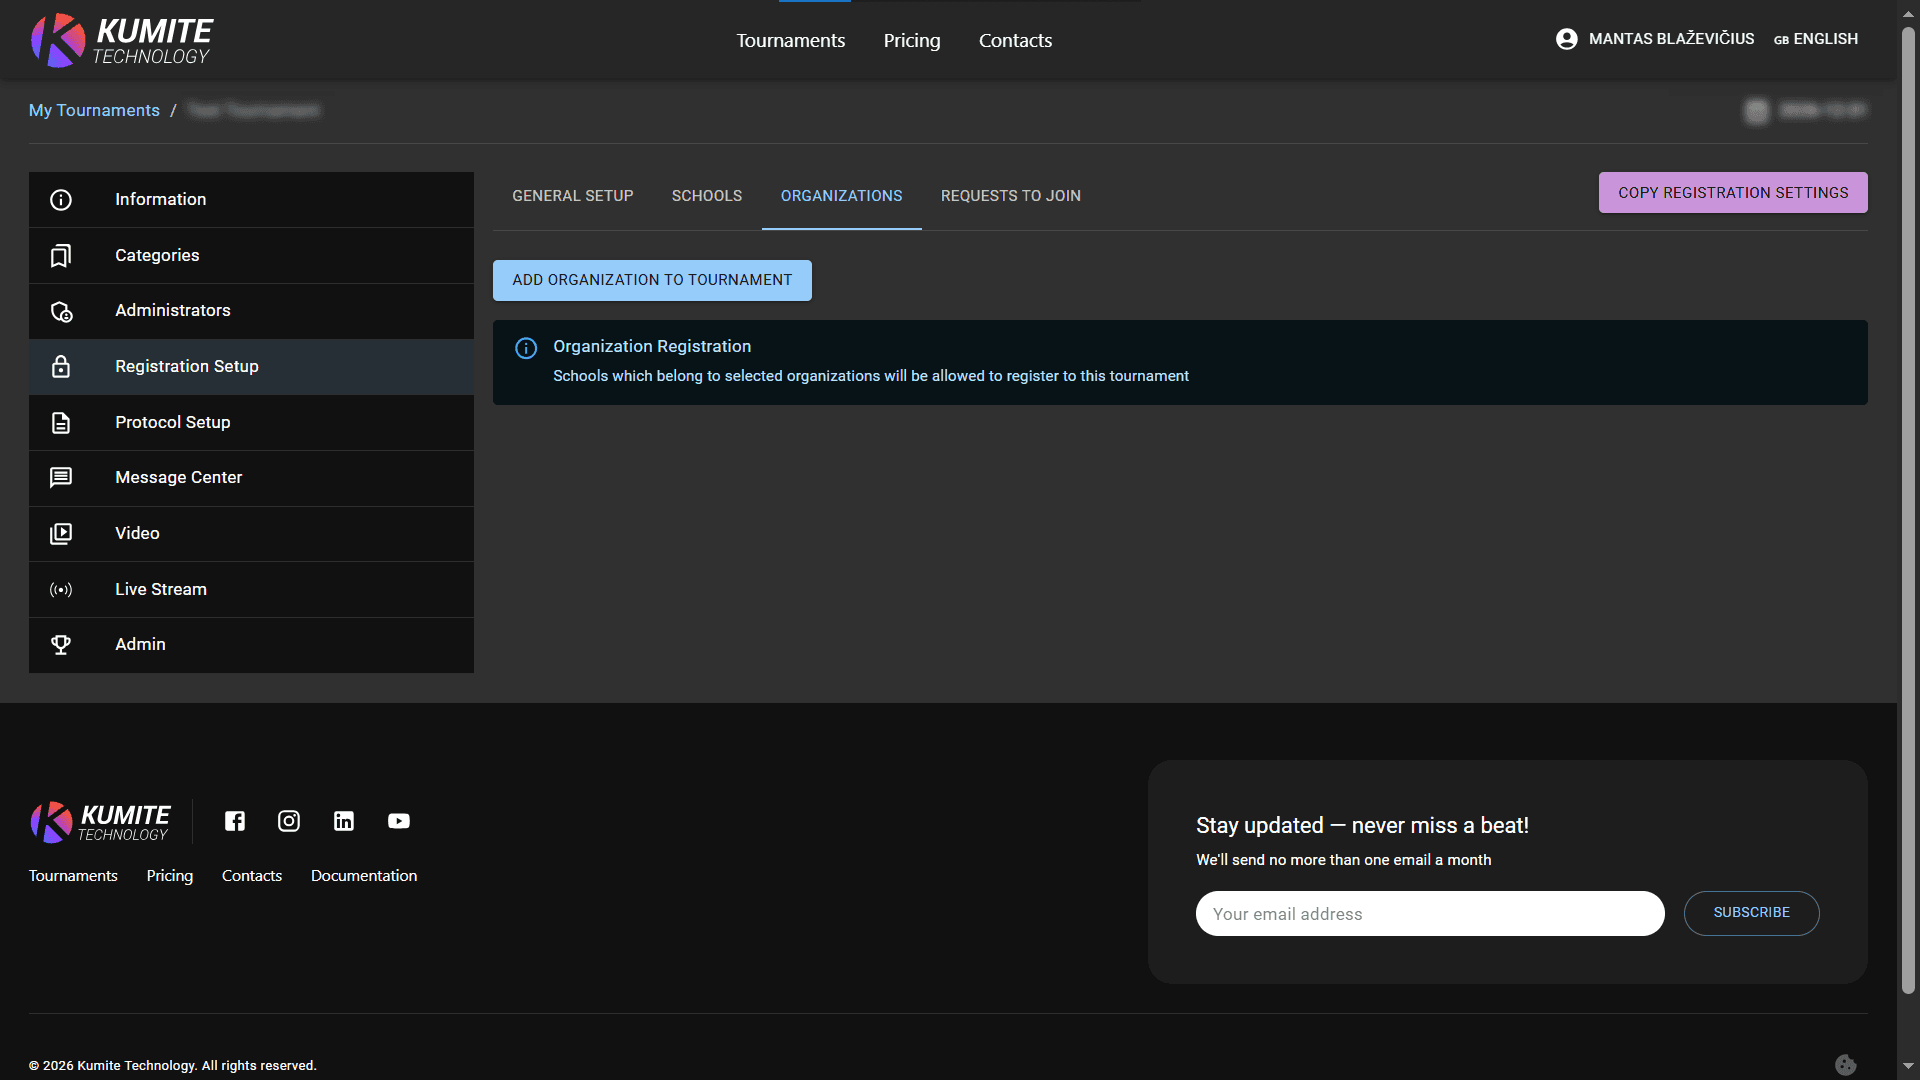Open Protocol Setup via its document icon
The width and height of the screenshot is (1920, 1080).
[x=61, y=422]
